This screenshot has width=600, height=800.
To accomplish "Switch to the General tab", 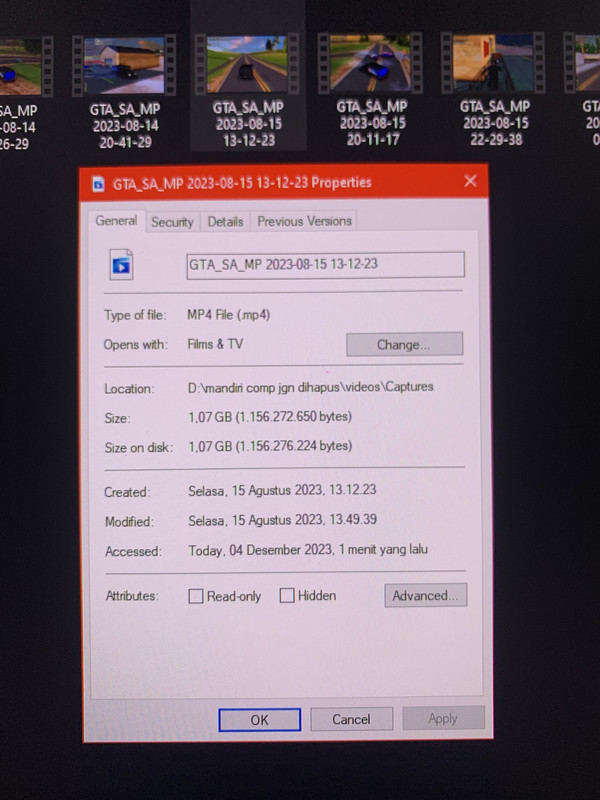I will (116, 221).
